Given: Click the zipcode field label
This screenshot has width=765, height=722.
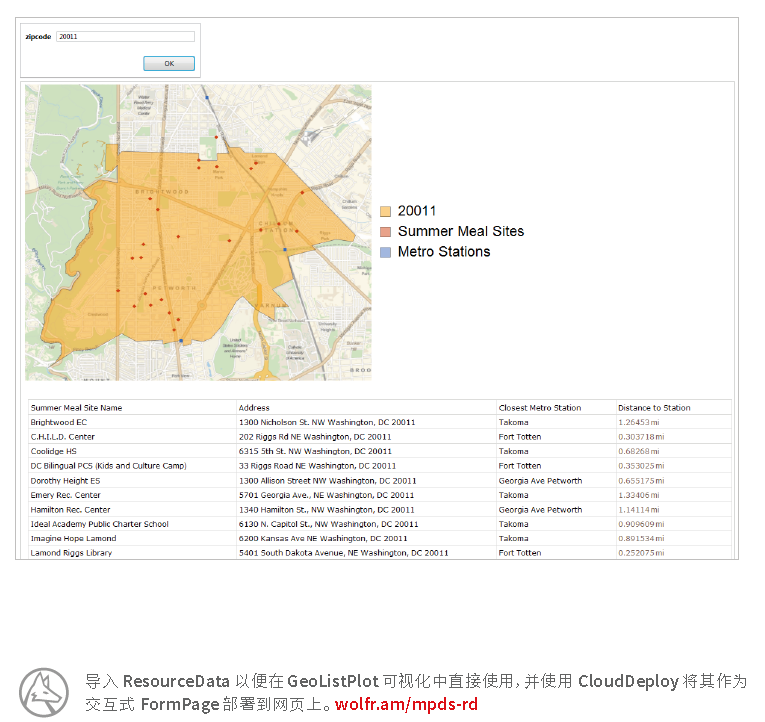Looking at the screenshot, I should pyautogui.click(x=39, y=37).
